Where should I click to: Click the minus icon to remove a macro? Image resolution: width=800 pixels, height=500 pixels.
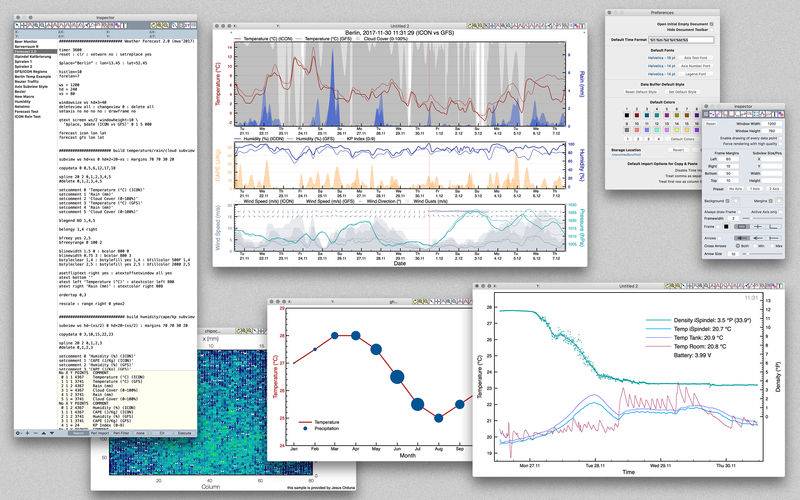point(36,433)
